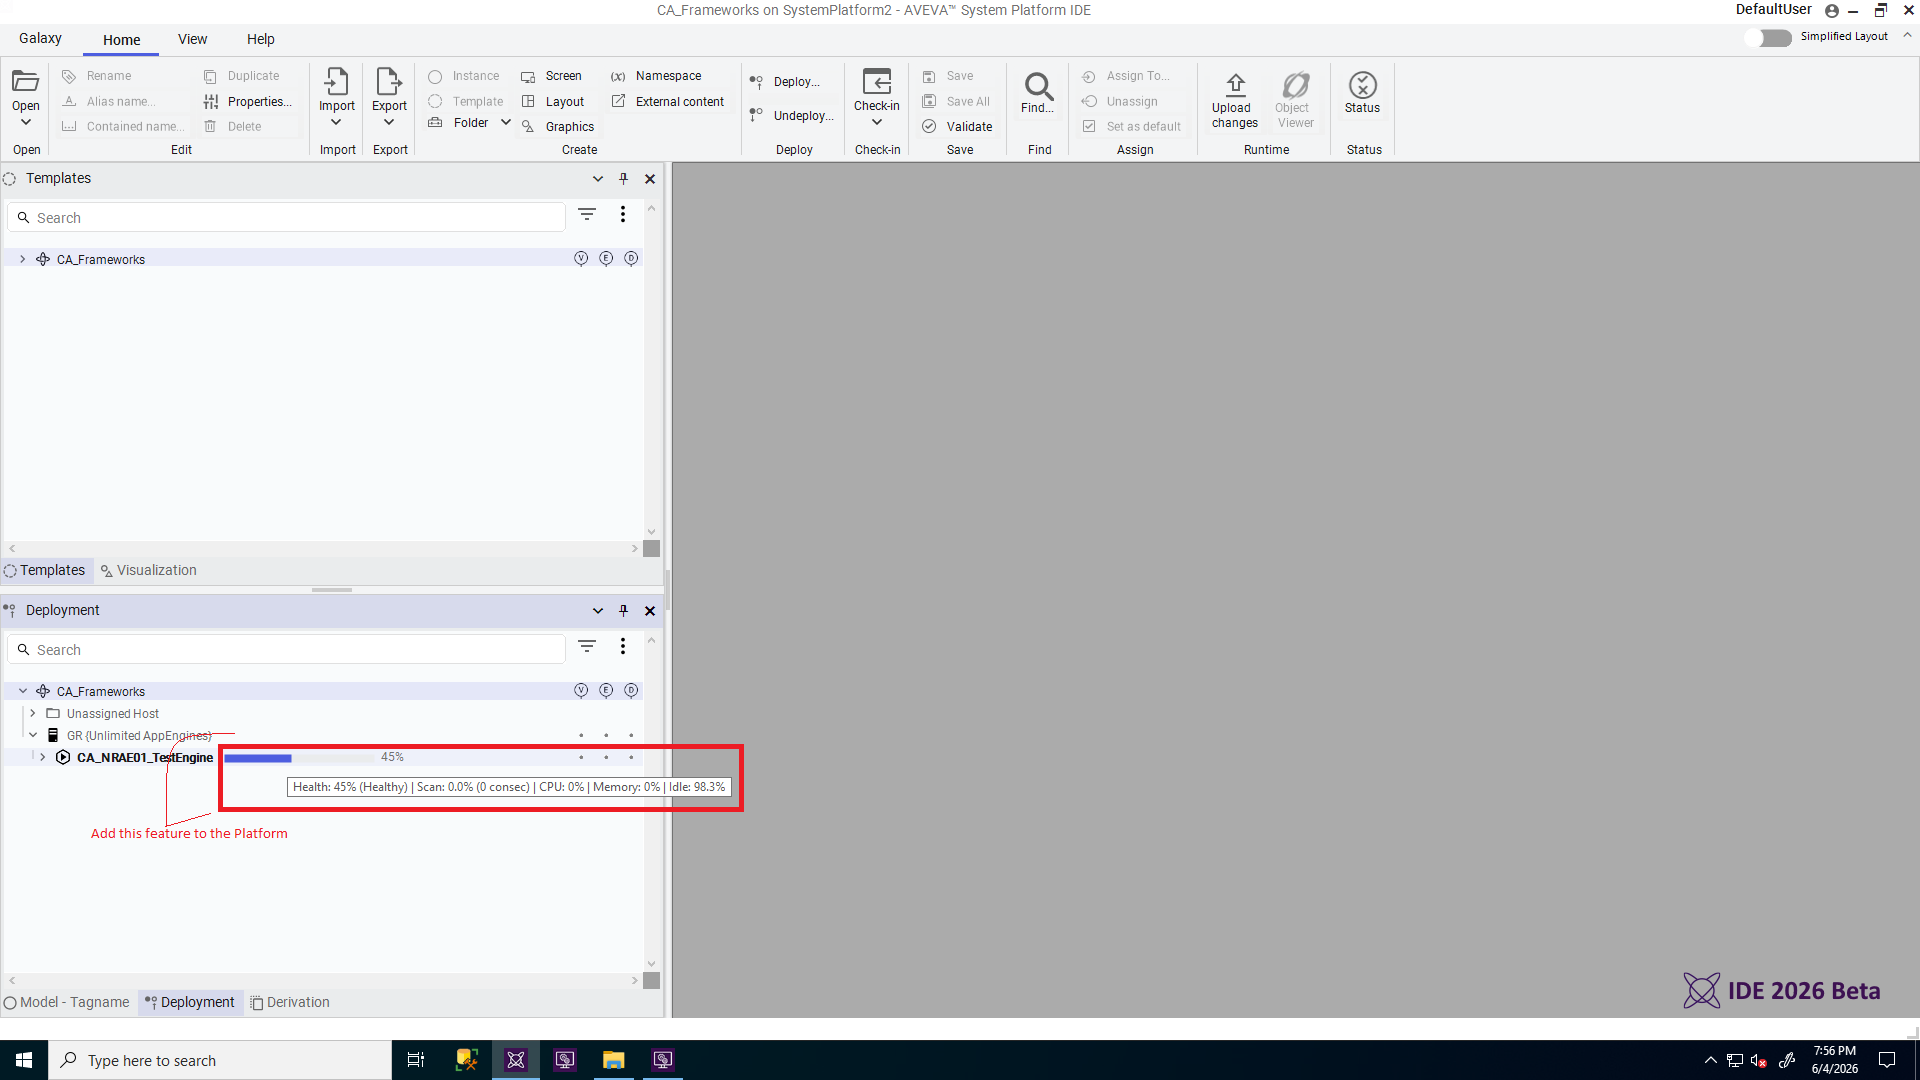Screen dimensions: 1920x1080
Task: Toggle the V indicator on Deployment CA_Frameworks
Action: coord(581,691)
